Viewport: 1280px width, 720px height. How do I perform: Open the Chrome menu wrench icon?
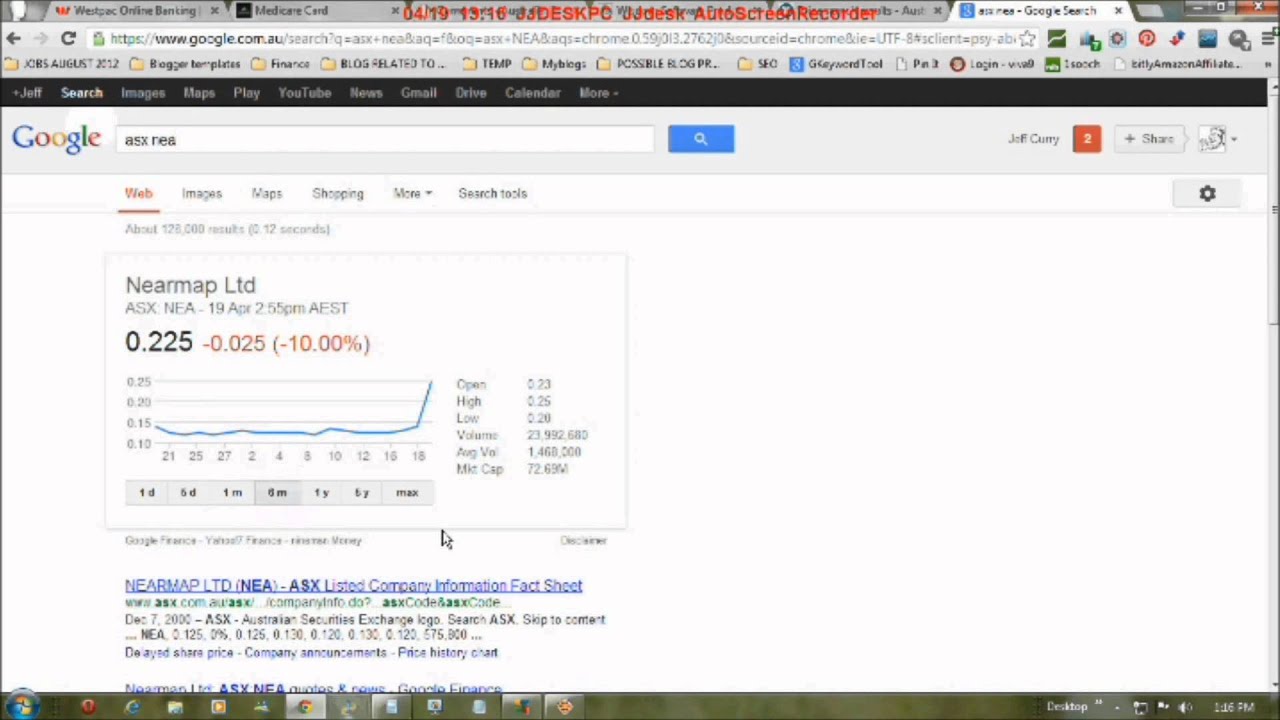pos(1267,39)
